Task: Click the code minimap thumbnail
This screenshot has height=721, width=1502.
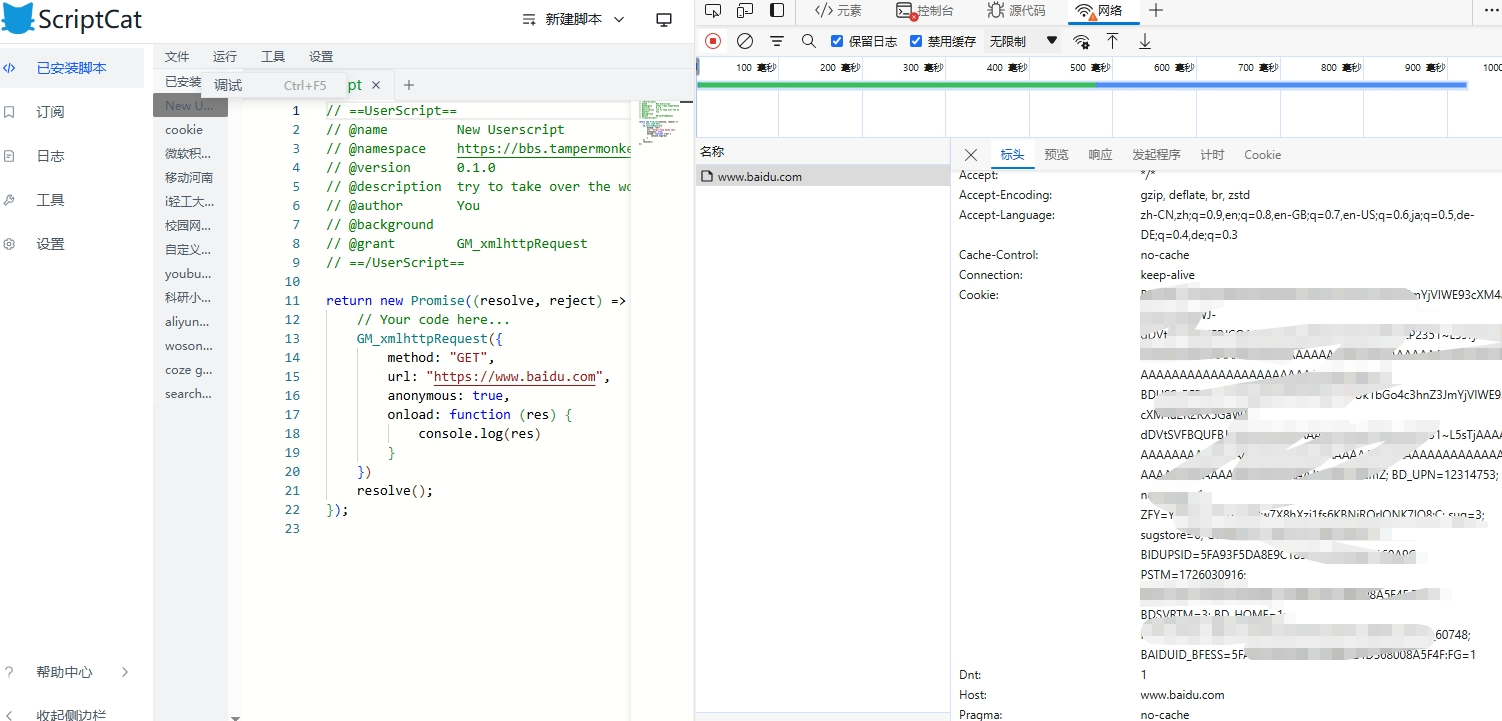Action: pyautogui.click(x=659, y=122)
